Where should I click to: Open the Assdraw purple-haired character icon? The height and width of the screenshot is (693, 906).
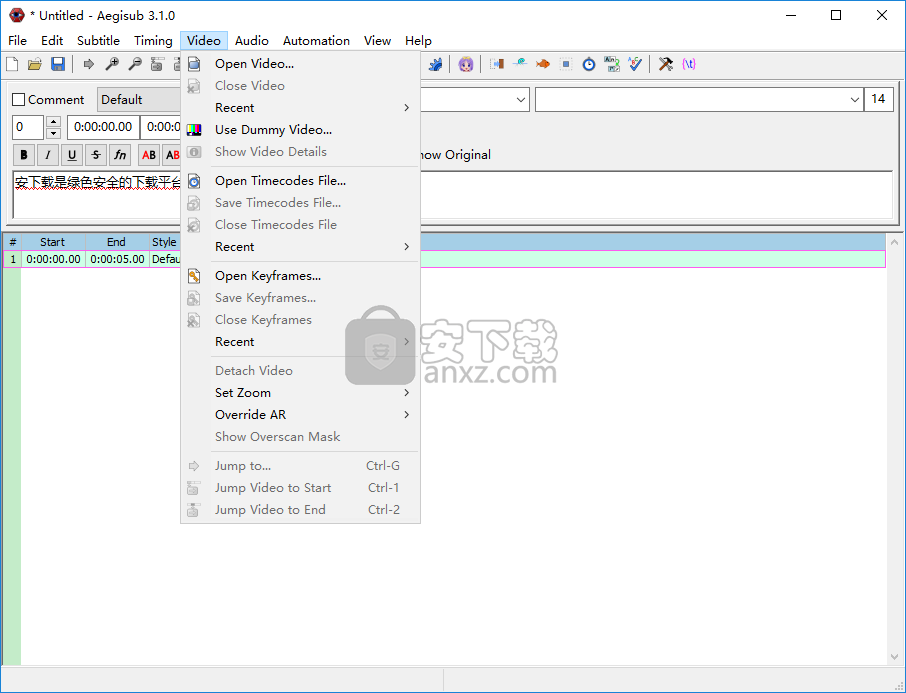466,64
